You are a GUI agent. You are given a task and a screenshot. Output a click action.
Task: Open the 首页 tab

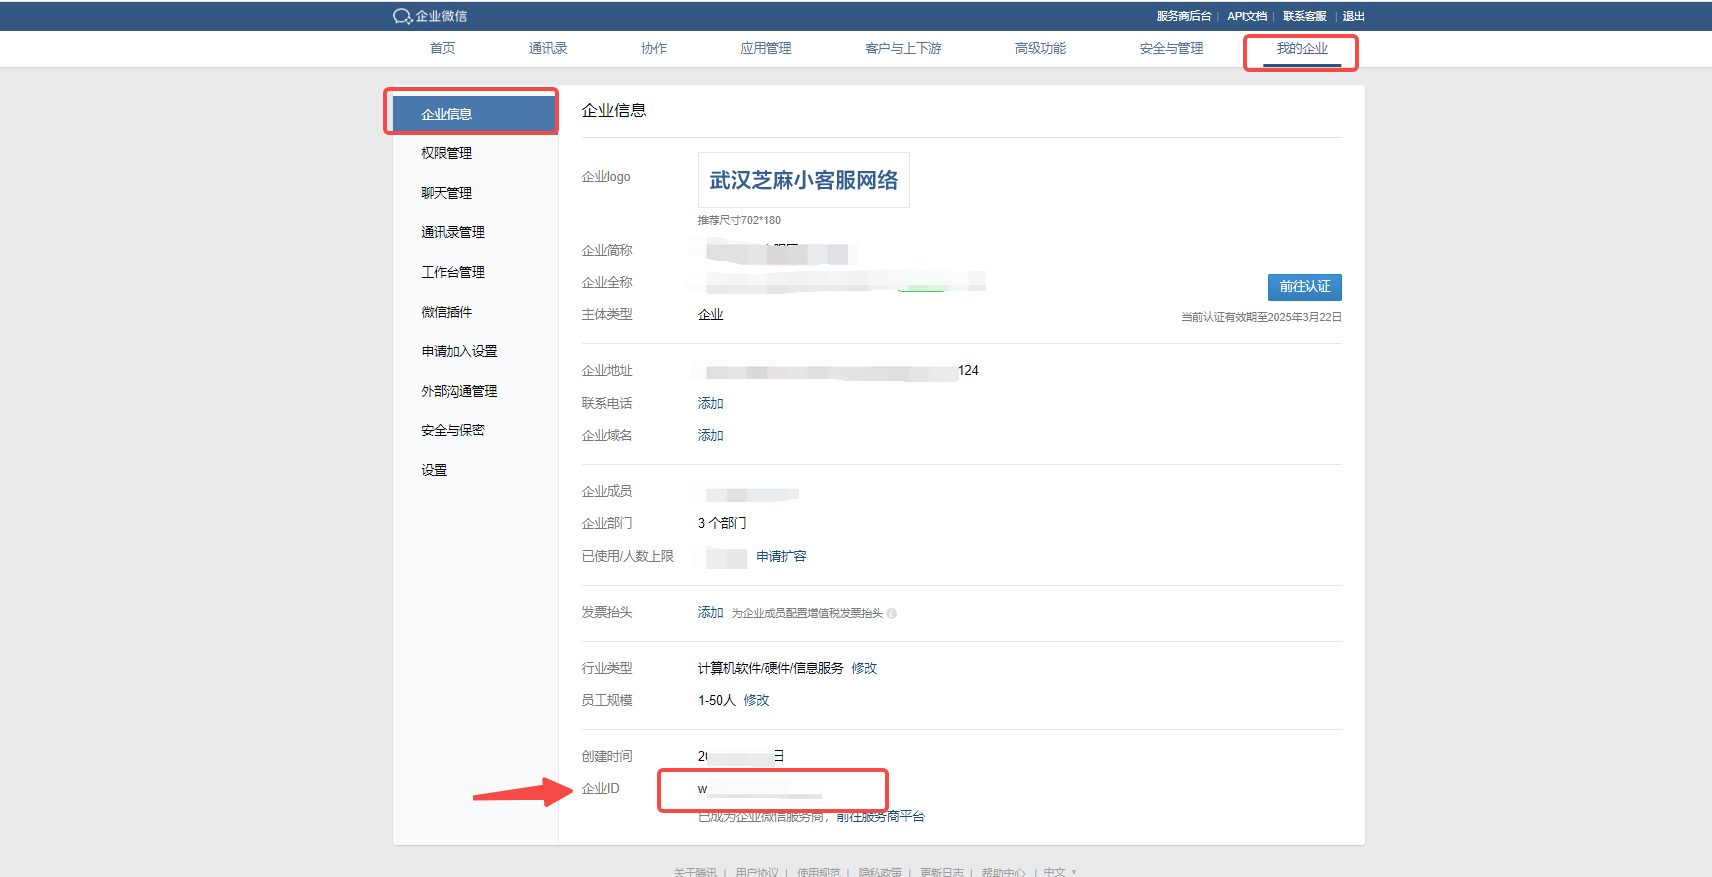[x=442, y=48]
